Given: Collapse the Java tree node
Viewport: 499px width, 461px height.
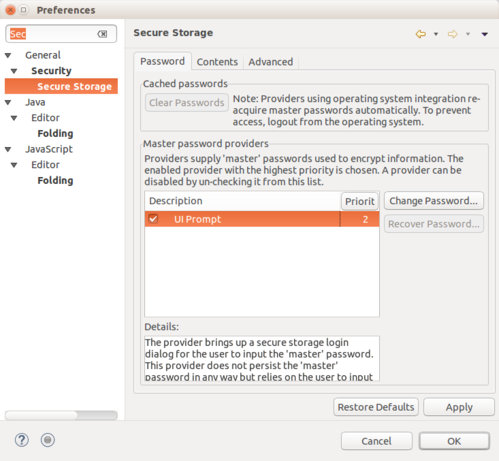Looking at the screenshot, I should [x=8, y=102].
